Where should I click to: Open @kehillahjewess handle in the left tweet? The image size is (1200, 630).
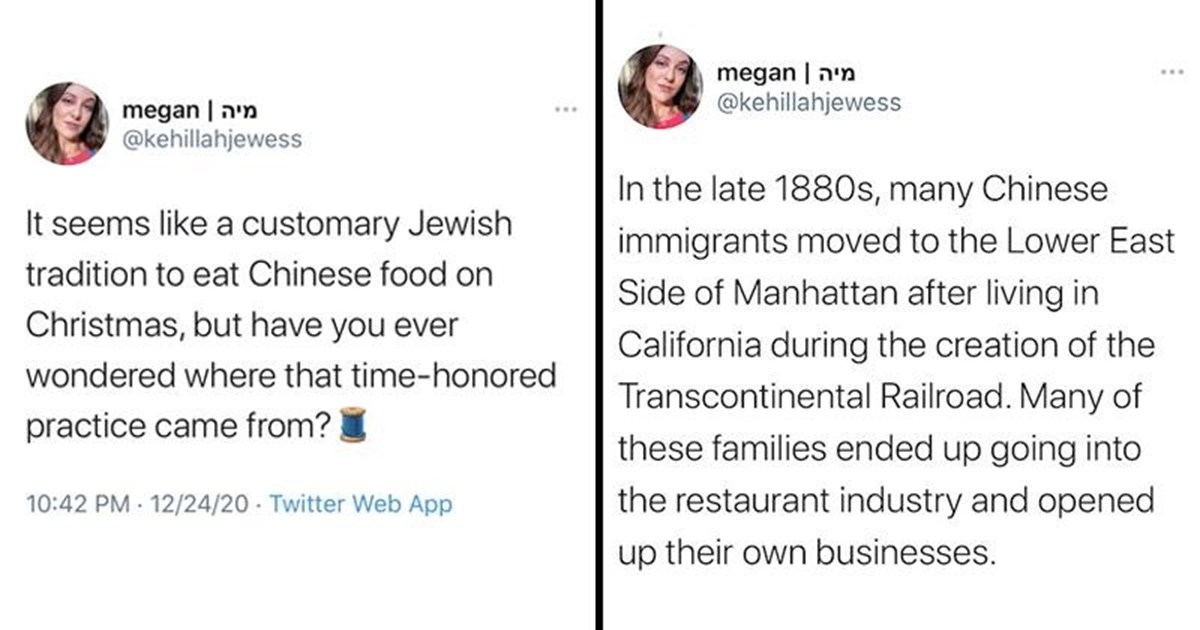(210, 139)
